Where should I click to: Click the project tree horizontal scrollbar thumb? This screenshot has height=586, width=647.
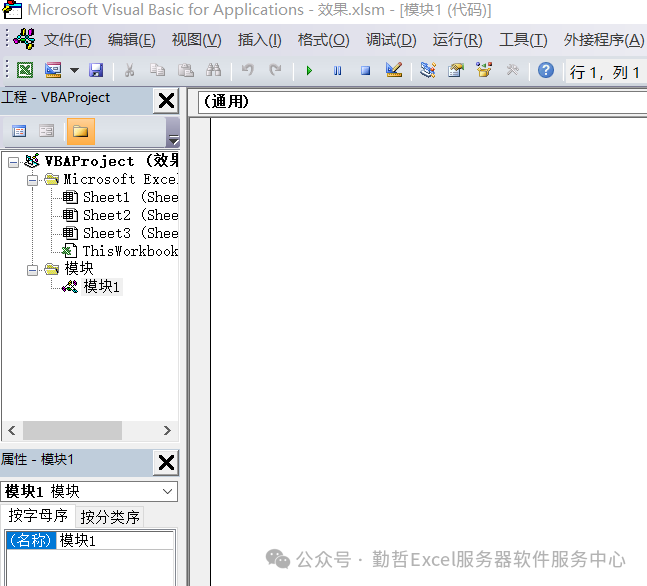(x=72, y=430)
